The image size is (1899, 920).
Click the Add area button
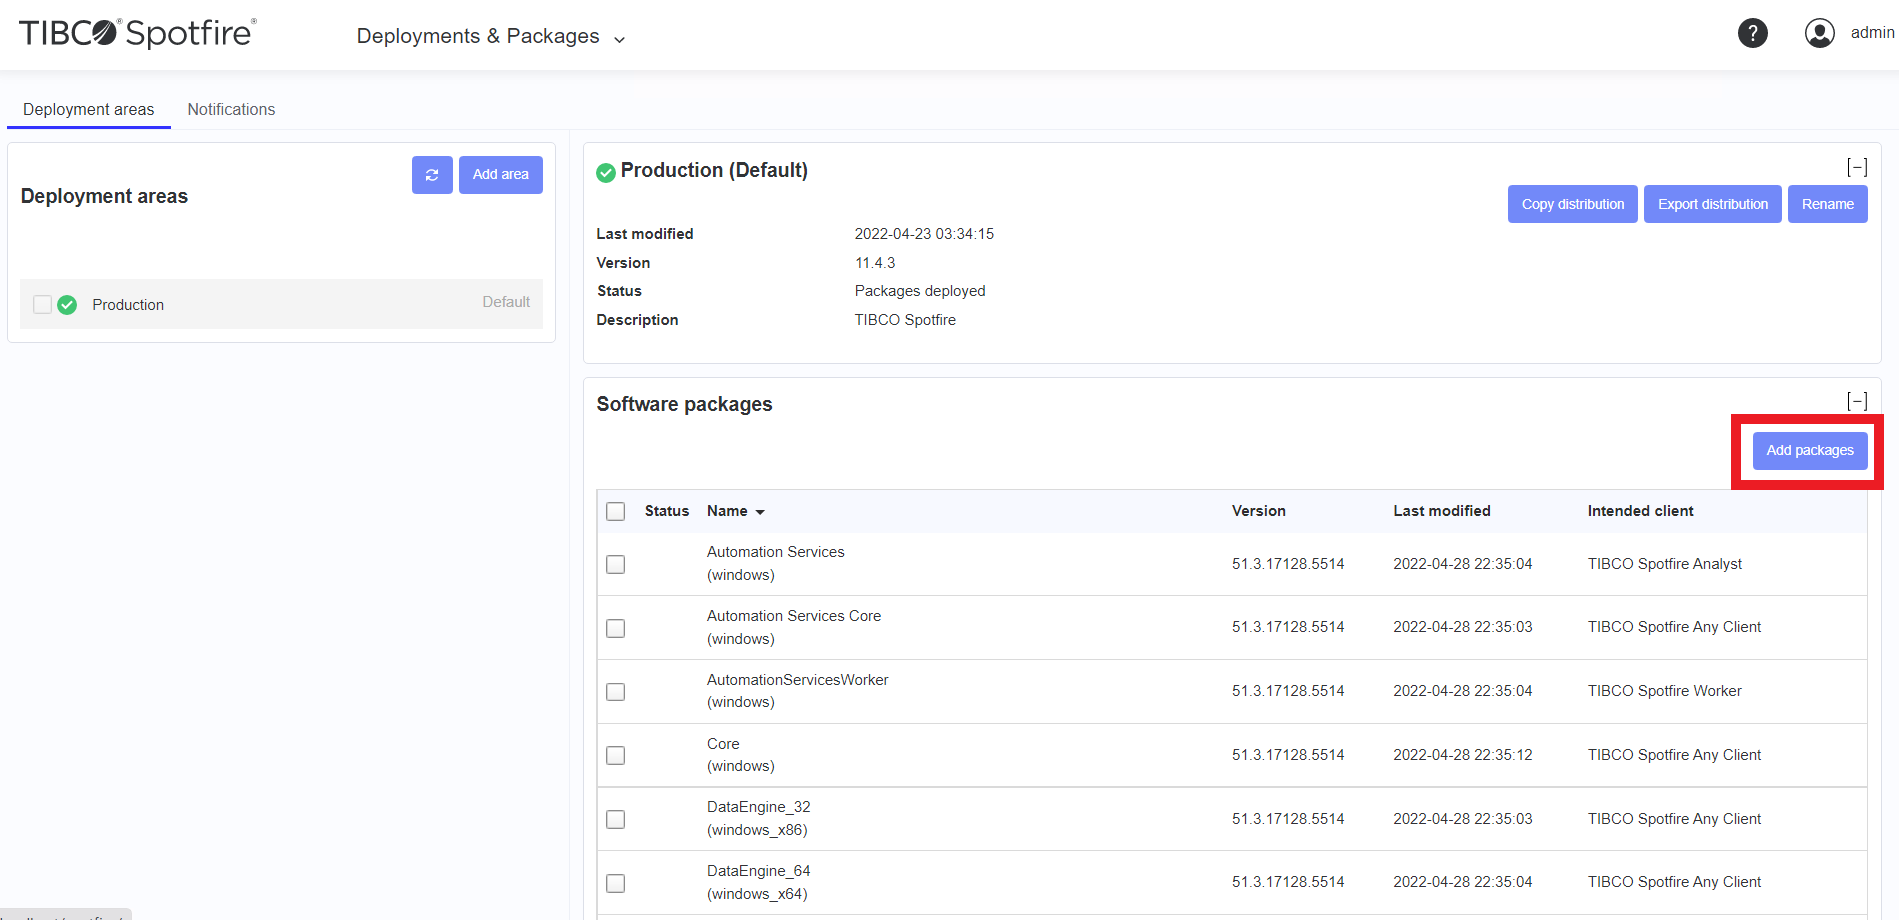click(501, 175)
